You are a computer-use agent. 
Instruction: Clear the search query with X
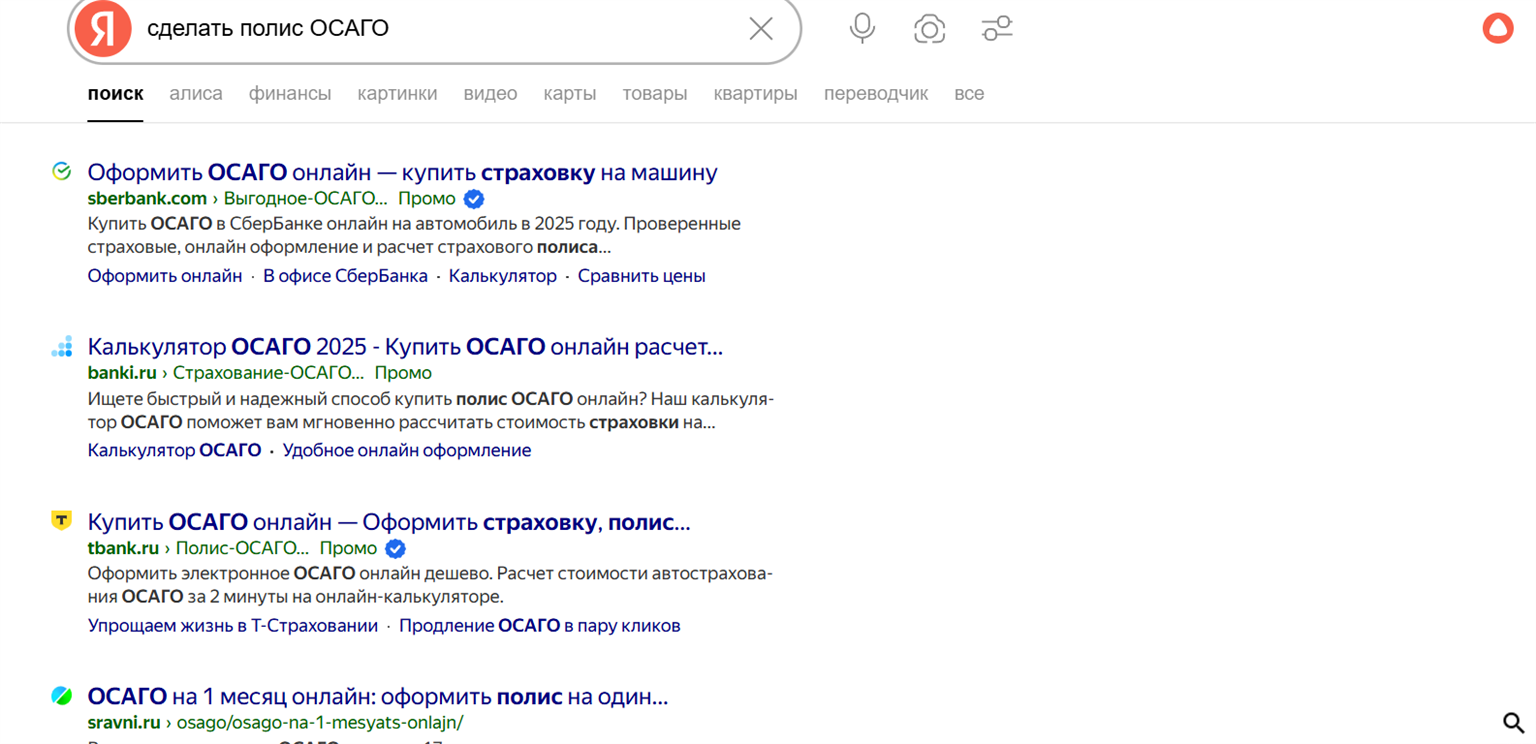tap(761, 29)
